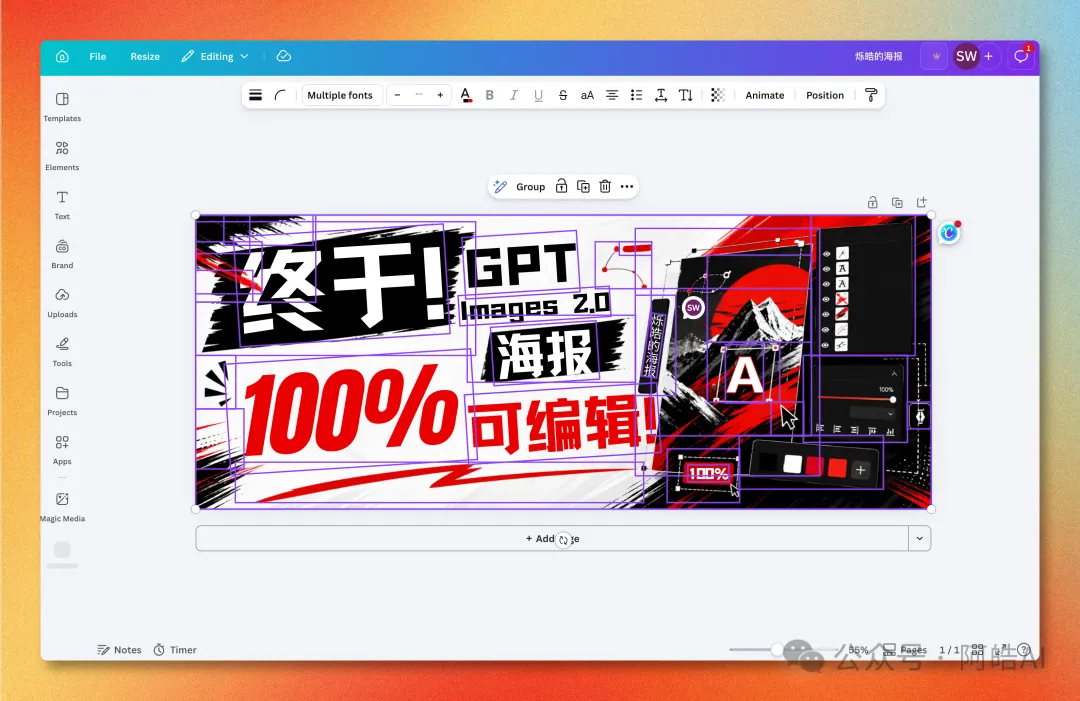
Task: Open corner rounding icon
Action: coord(280,95)
